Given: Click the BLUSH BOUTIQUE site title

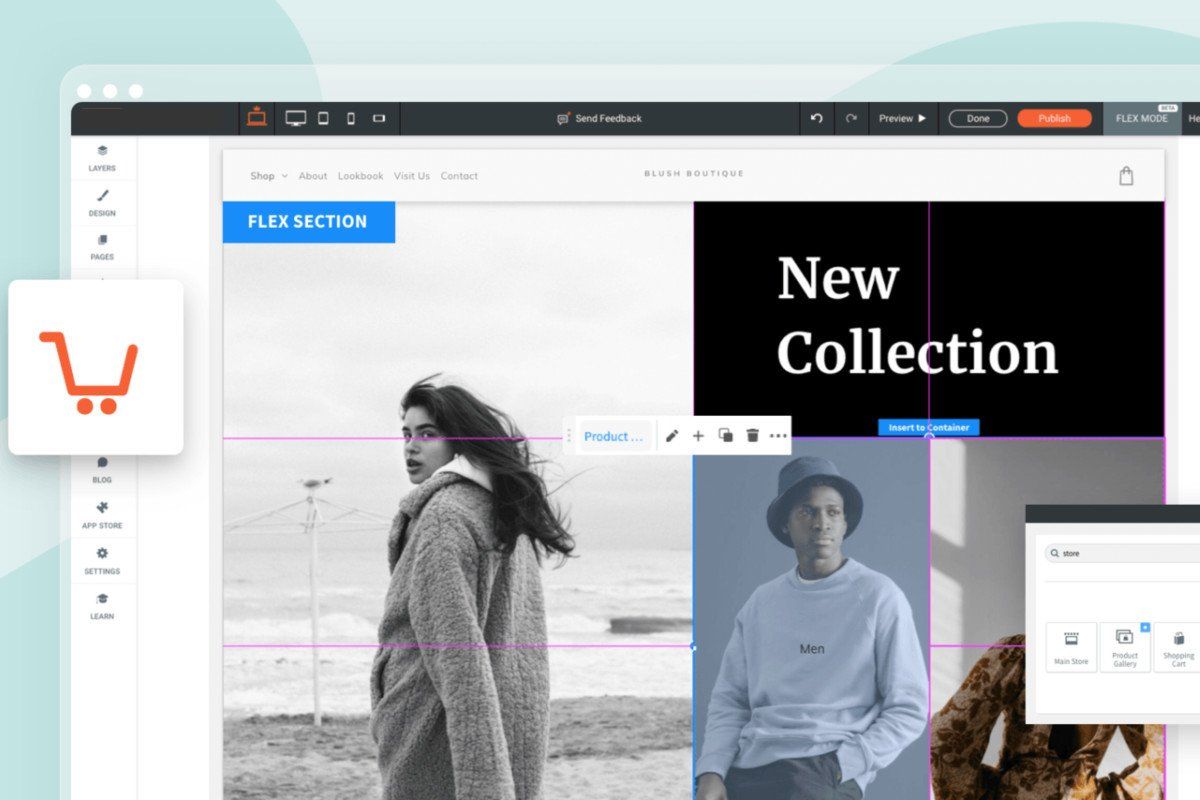Looking at the screenshot, I should click(x=694, y=174).
